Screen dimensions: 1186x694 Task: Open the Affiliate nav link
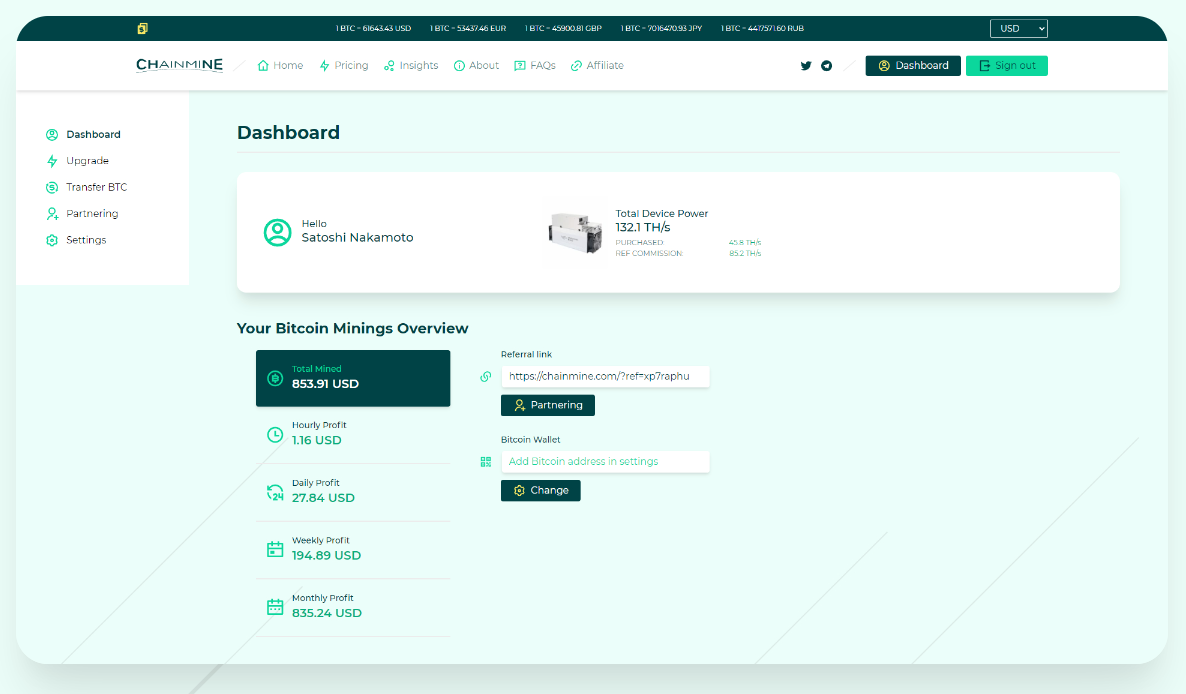597,66
